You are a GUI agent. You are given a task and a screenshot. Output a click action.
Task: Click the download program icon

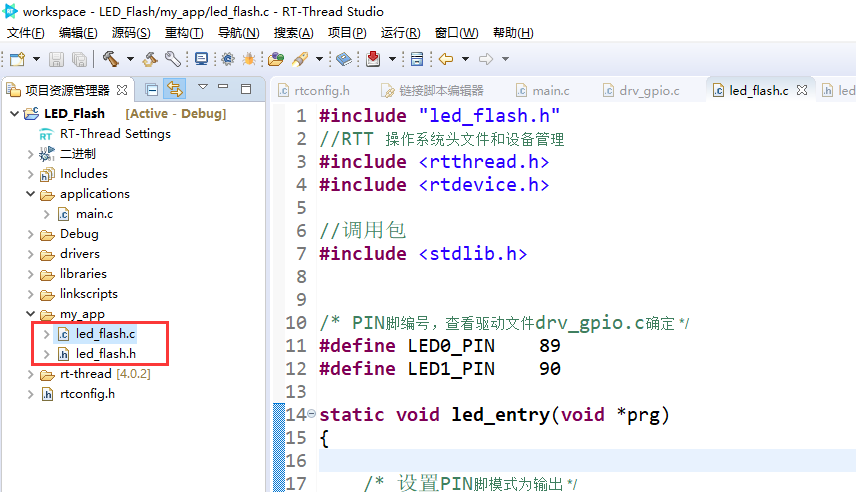[373, 59]
